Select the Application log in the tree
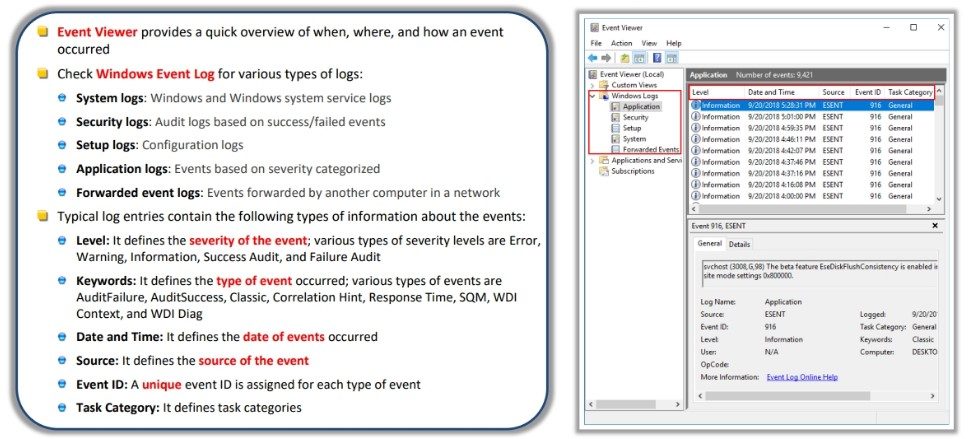The image size is (970, 439). [642, 106]
